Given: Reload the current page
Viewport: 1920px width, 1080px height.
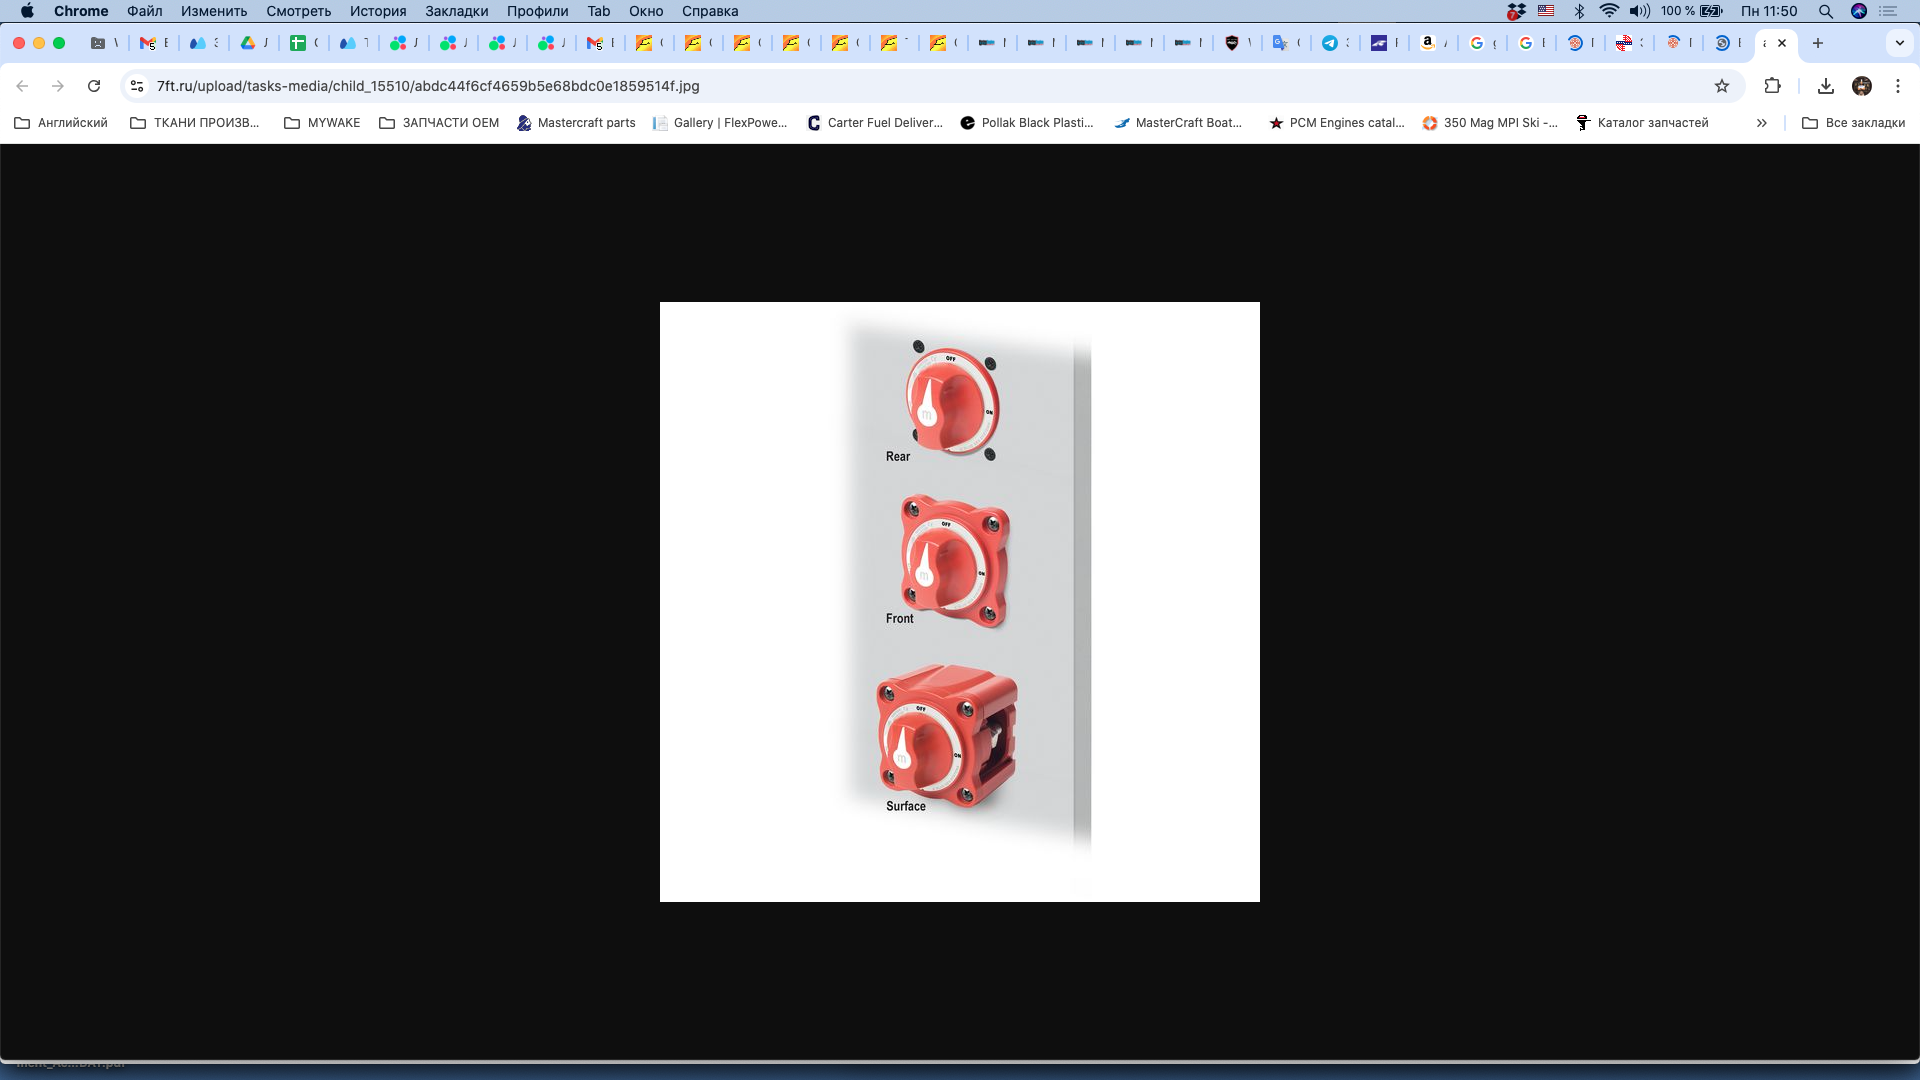Looking at the screenshot, I should 94,86.
